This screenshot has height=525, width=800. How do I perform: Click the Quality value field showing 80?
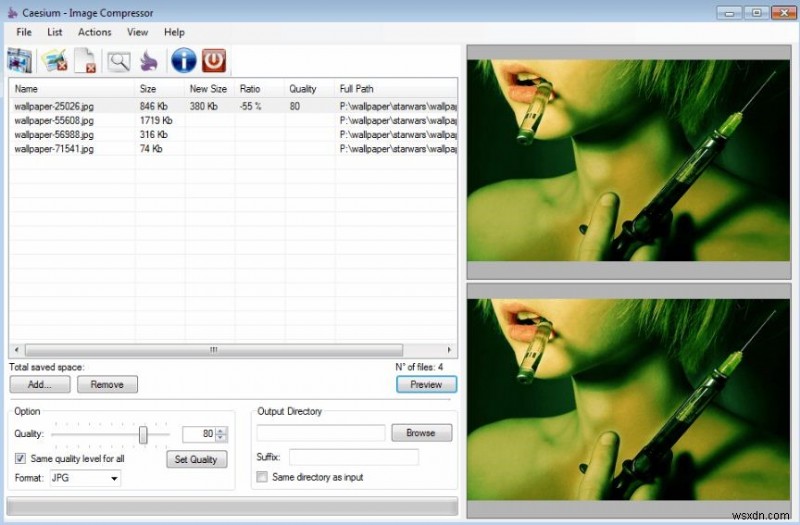tap(199, 434)
